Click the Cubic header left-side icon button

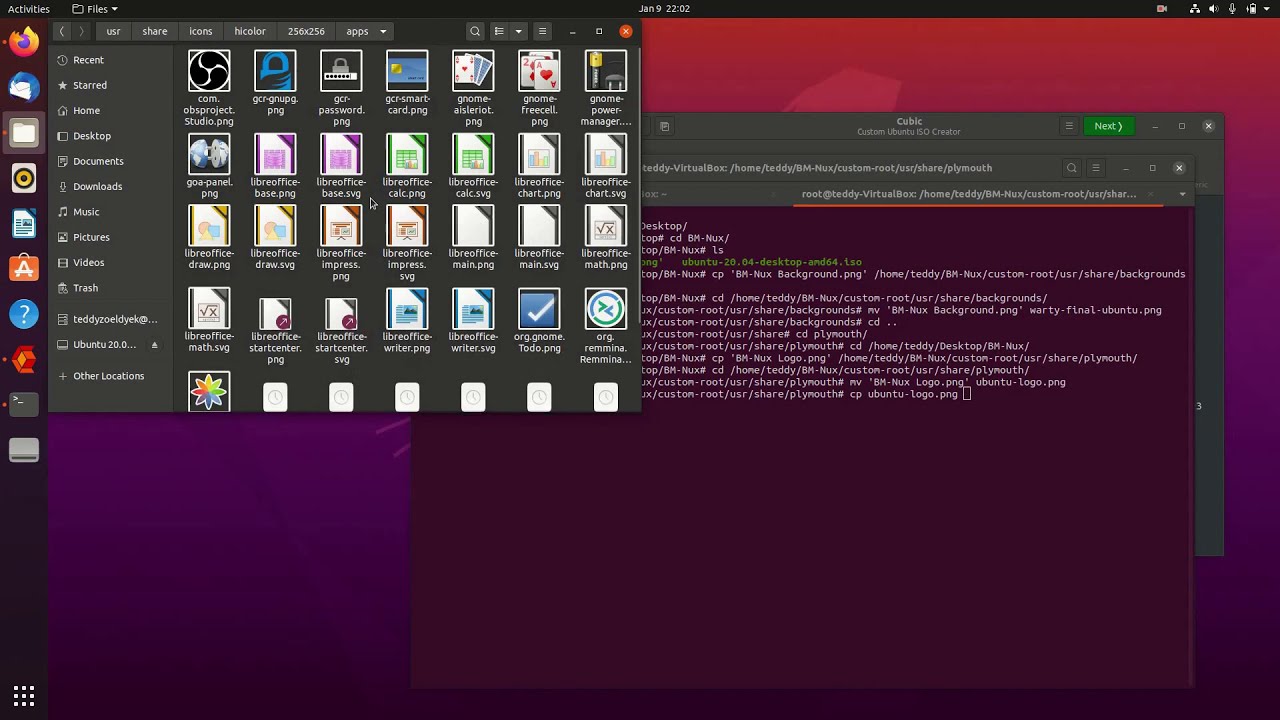coord(664,126)
